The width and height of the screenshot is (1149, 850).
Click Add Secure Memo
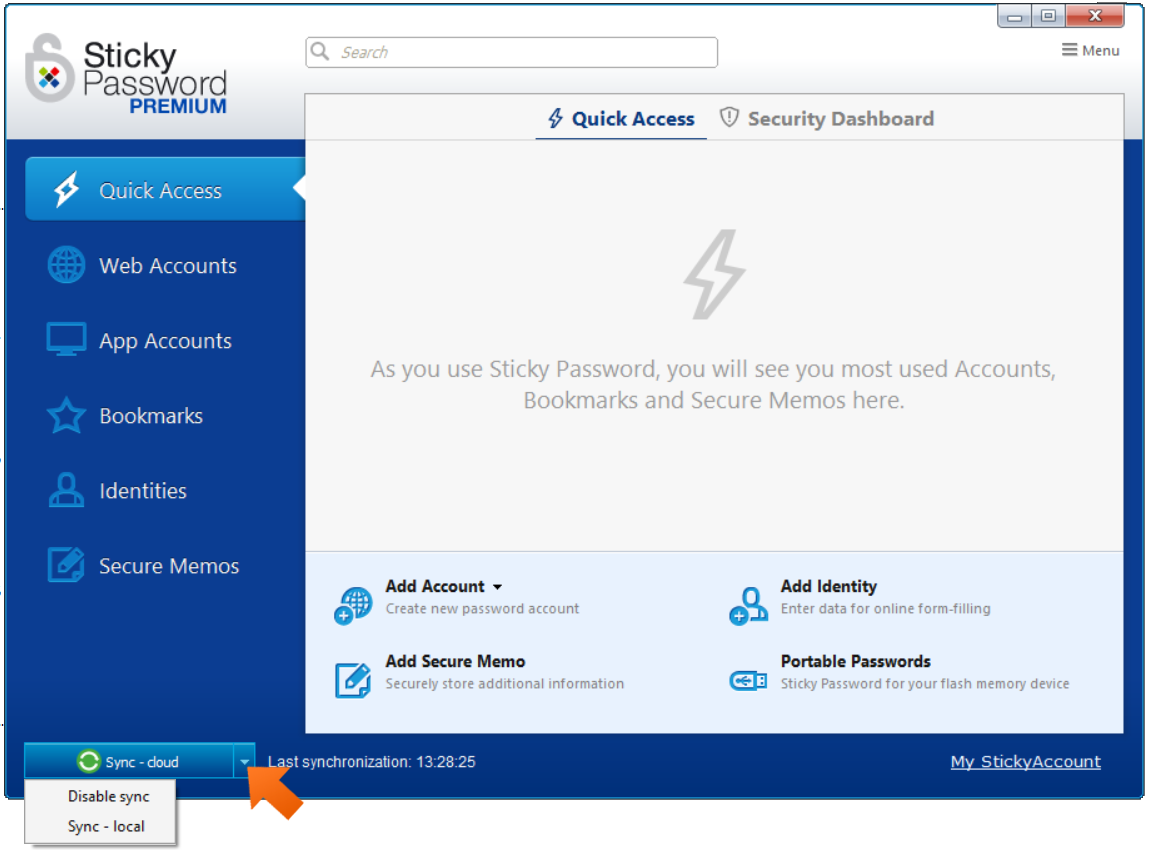pyautogui.click(x=455, y=661)
